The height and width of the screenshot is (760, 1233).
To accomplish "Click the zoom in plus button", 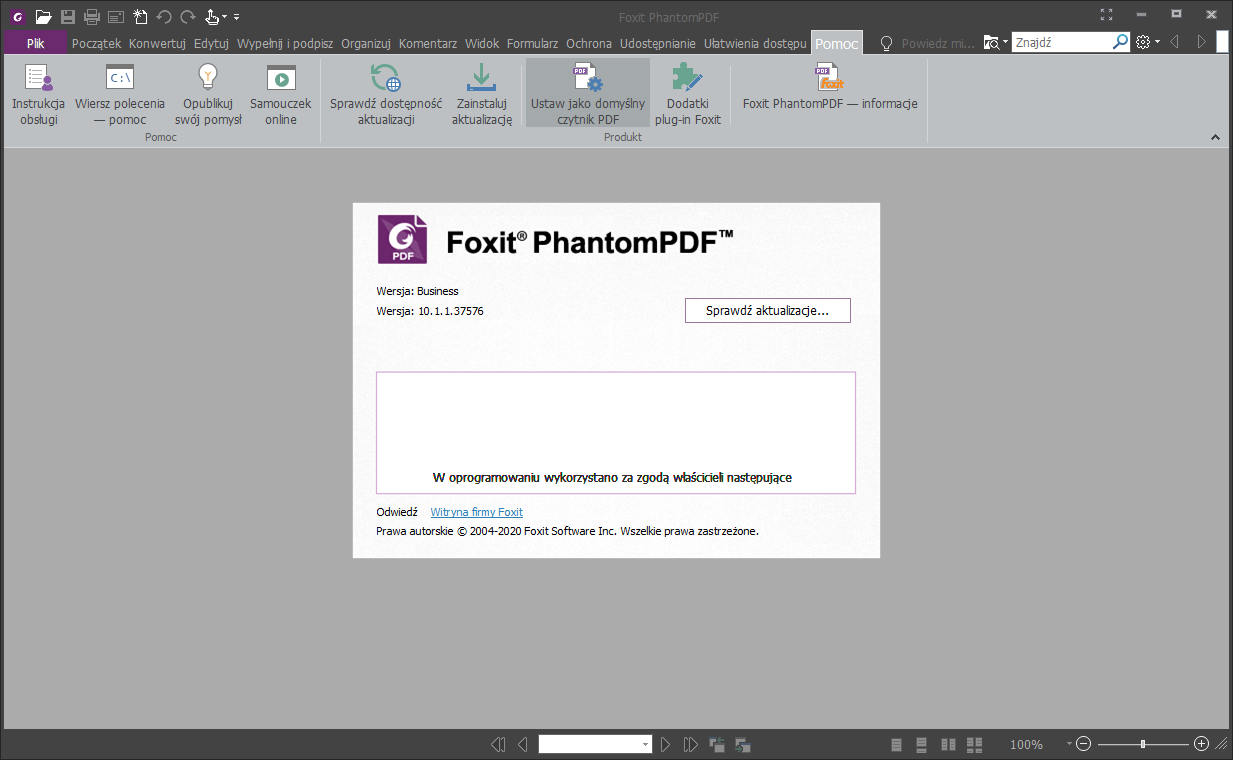I will [1202, 744].
